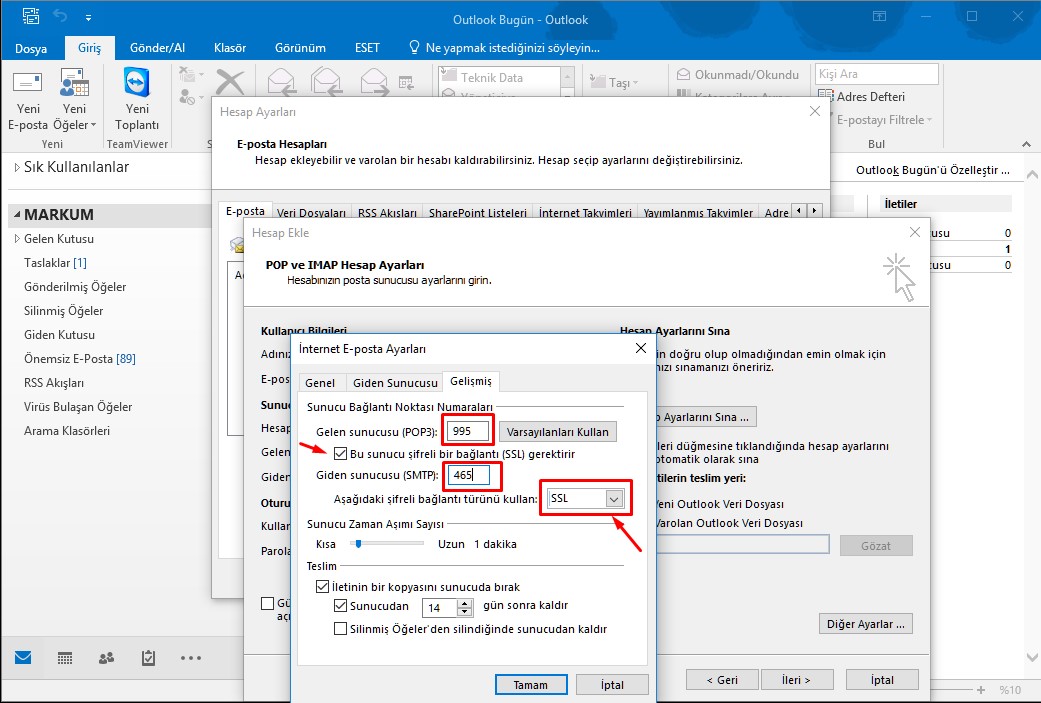Screen dimensions: 1041x703
Task: Open the Dosya menu
Action: (31, 48)
